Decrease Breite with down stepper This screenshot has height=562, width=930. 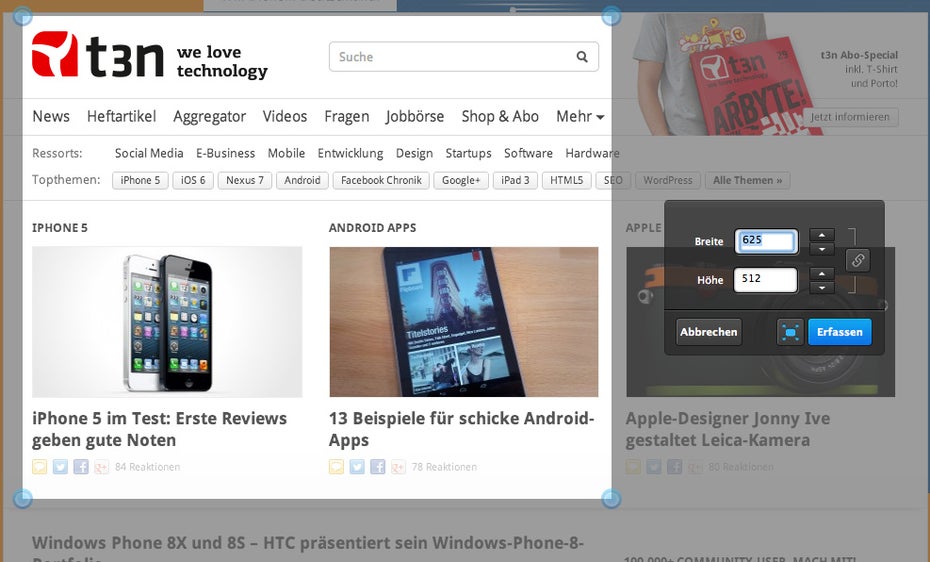coord(822,249)
